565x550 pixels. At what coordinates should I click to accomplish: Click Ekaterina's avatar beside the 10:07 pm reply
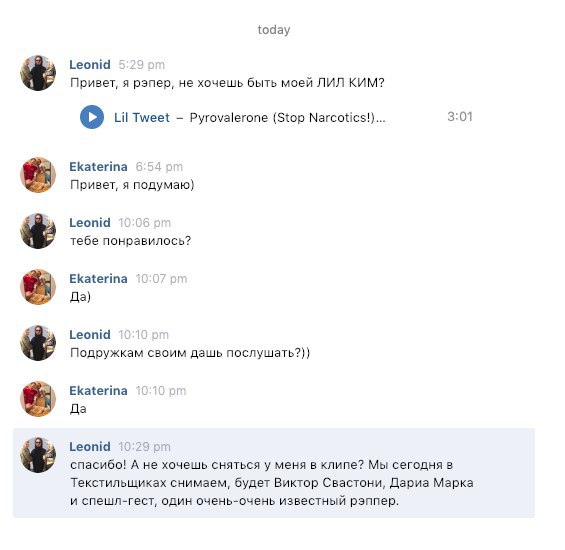38,287
